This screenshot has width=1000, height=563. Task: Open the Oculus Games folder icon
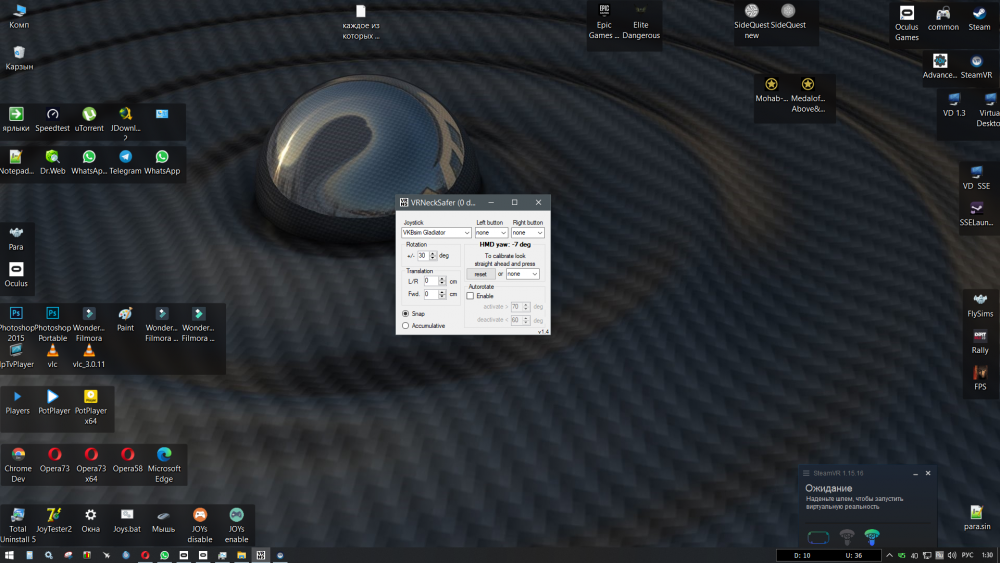pos(906,24)
